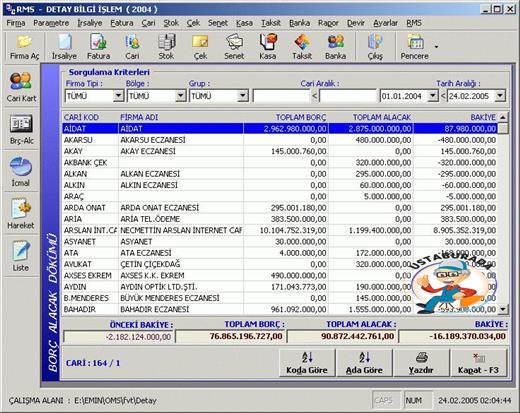Open the Parametre menu
This screenshot has height=413, width=520.
click(51, 23)
